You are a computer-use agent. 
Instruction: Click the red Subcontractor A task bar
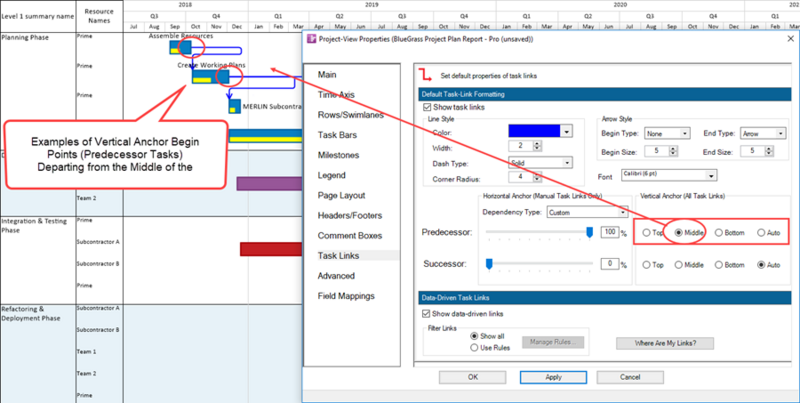click(x=271, y=249)
